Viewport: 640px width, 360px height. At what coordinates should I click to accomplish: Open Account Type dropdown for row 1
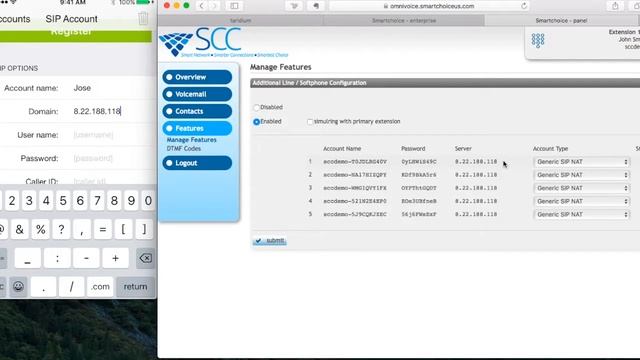click(582, 162)
